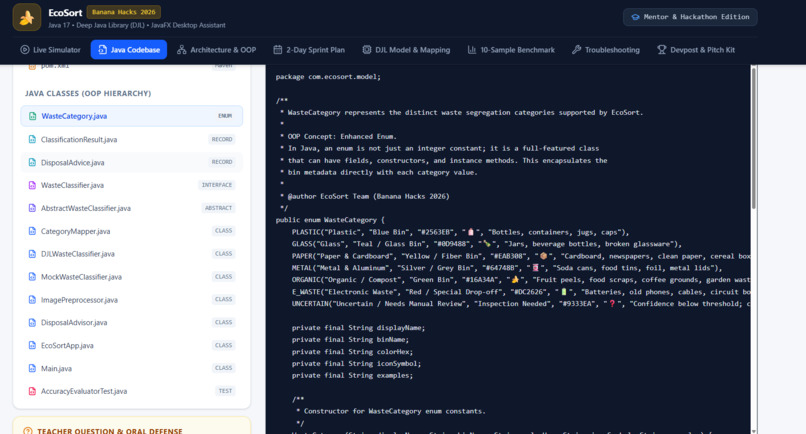The image size is (806, 434).
Task: Go to the Architecture & OOP tab
Action: click(x=216, y=50)
